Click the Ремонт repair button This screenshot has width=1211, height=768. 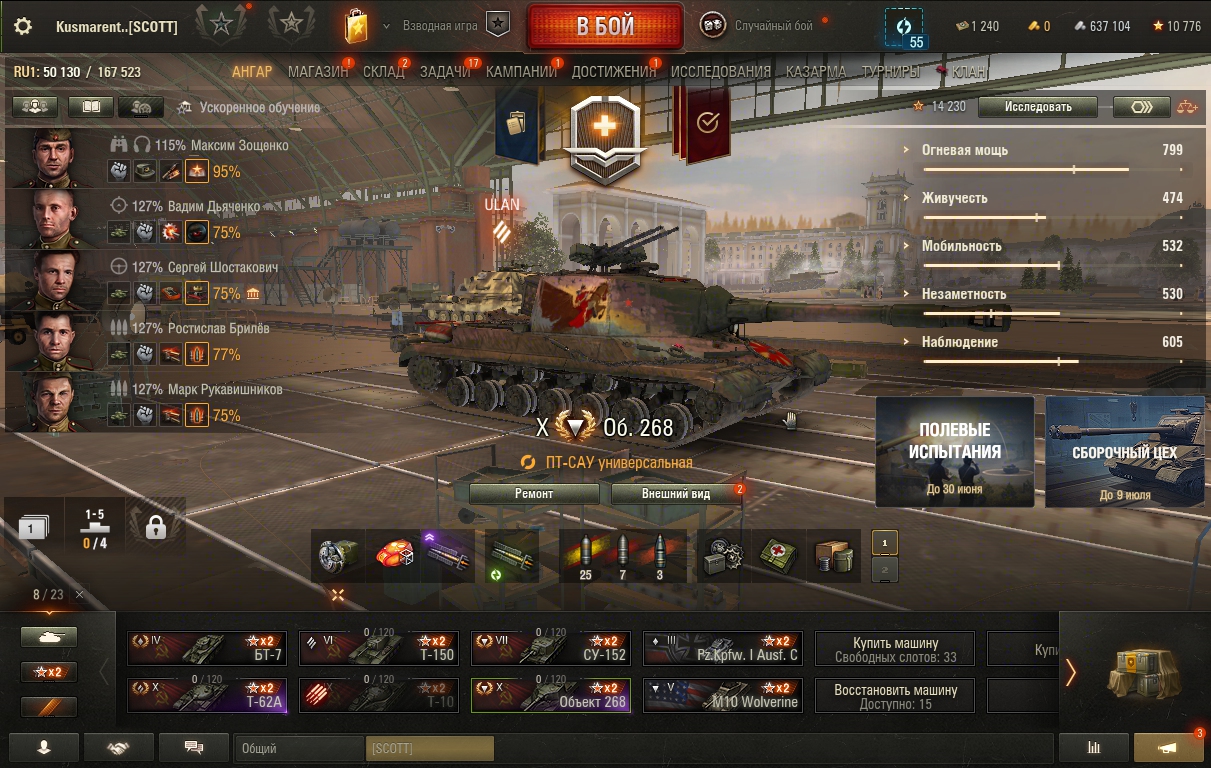tap(534, 494)
